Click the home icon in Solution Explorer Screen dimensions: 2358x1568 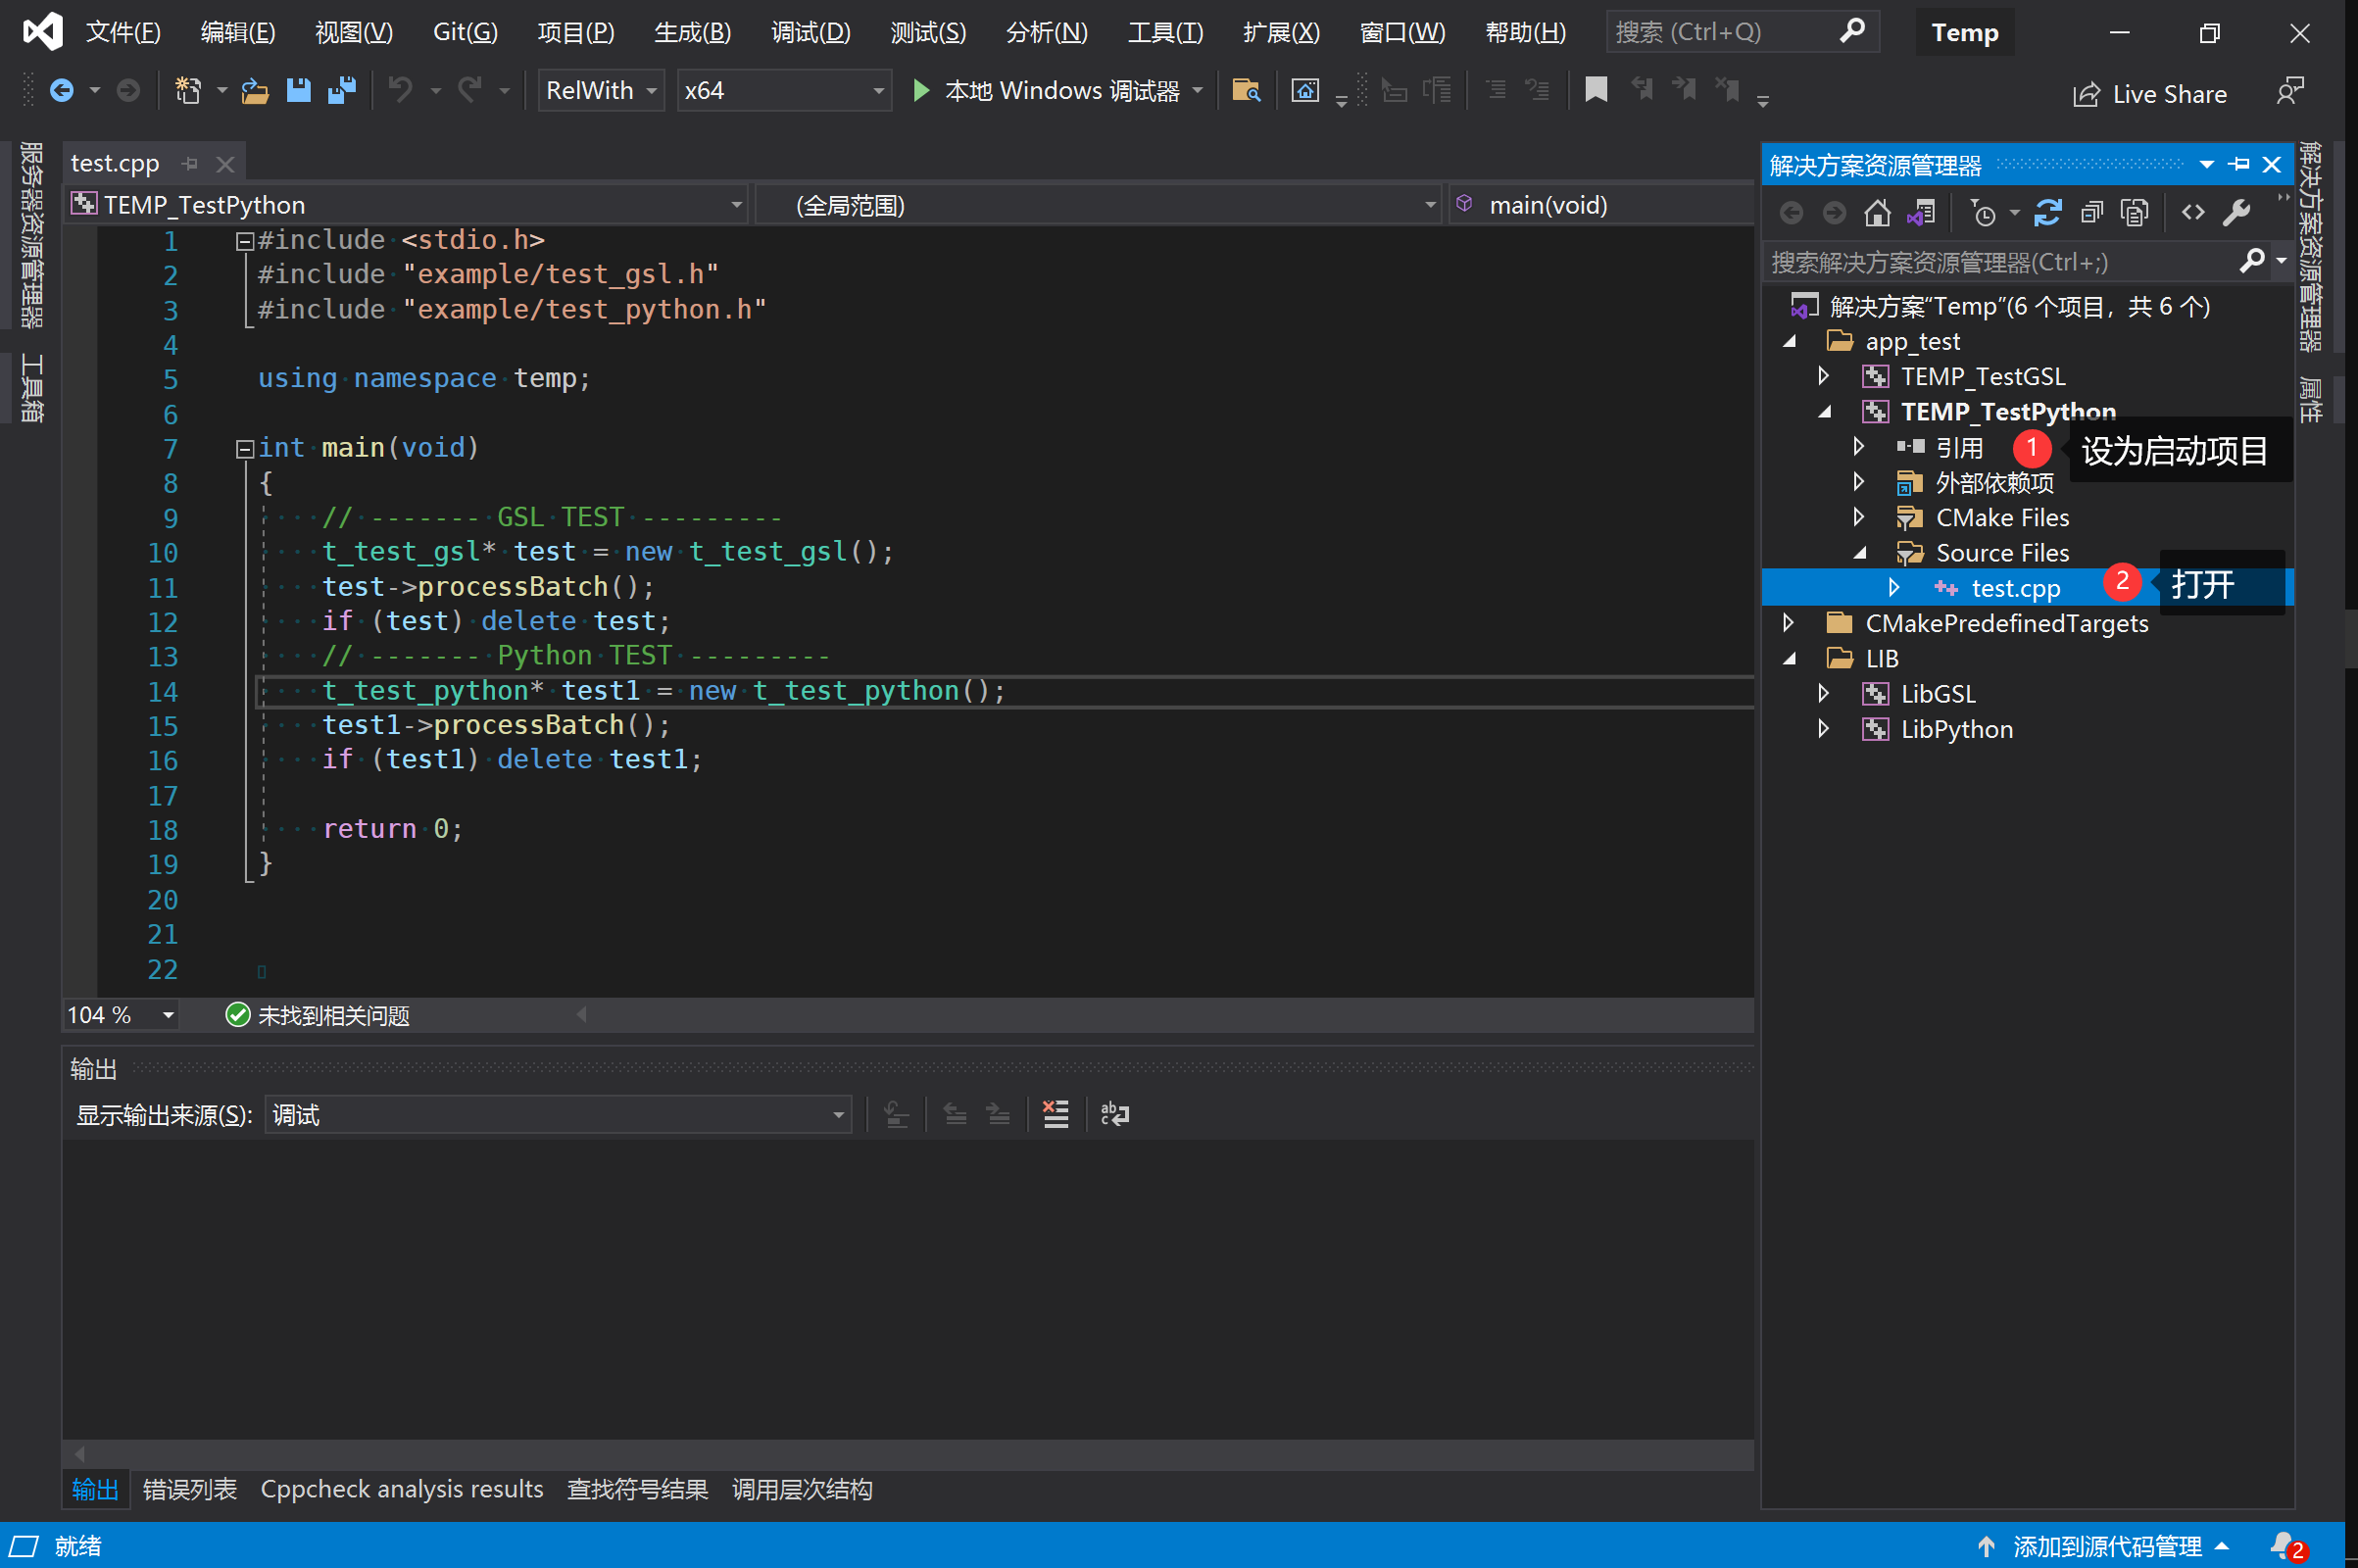[1877, 213]
